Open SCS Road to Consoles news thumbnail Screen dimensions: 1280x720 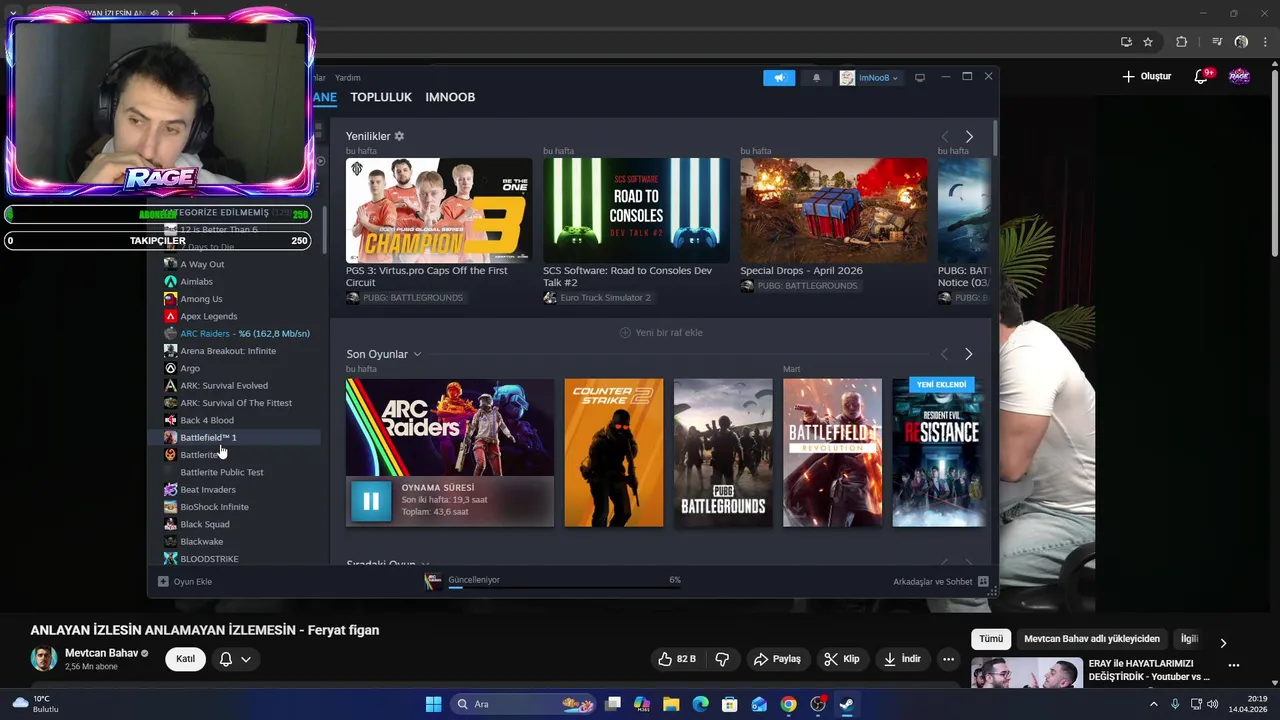click(636, 210)
